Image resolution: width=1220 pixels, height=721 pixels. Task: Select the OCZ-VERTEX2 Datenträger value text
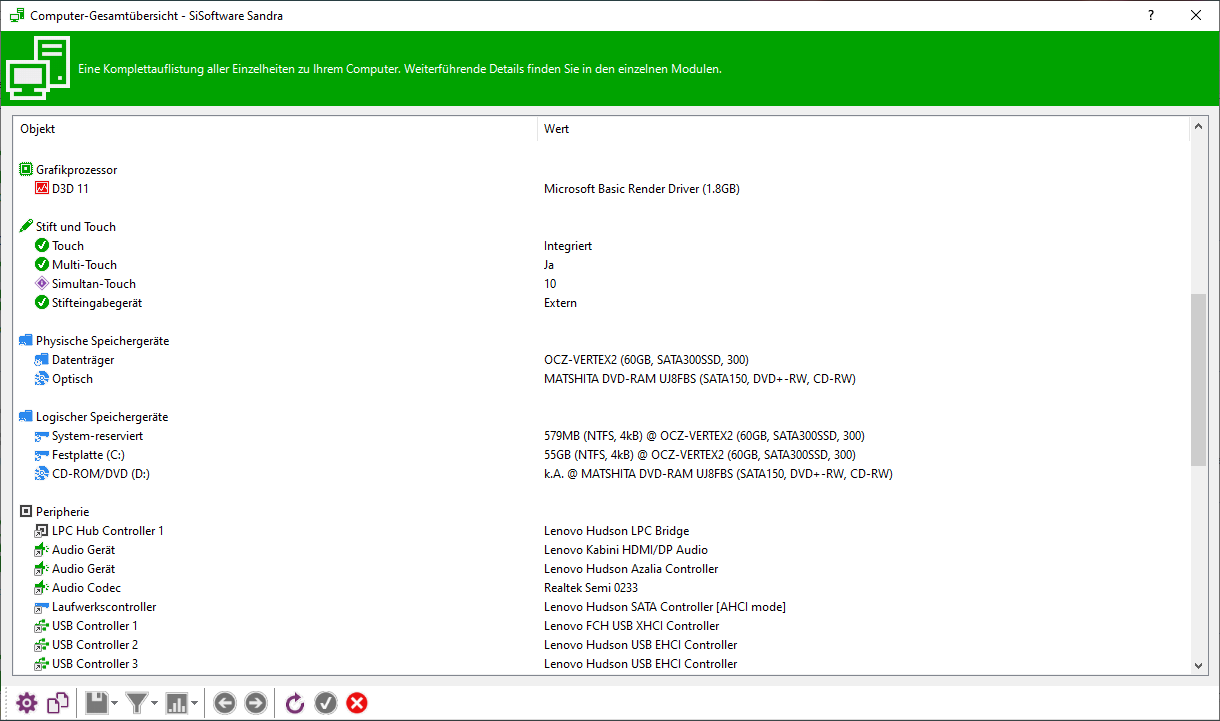pos(646,360)
